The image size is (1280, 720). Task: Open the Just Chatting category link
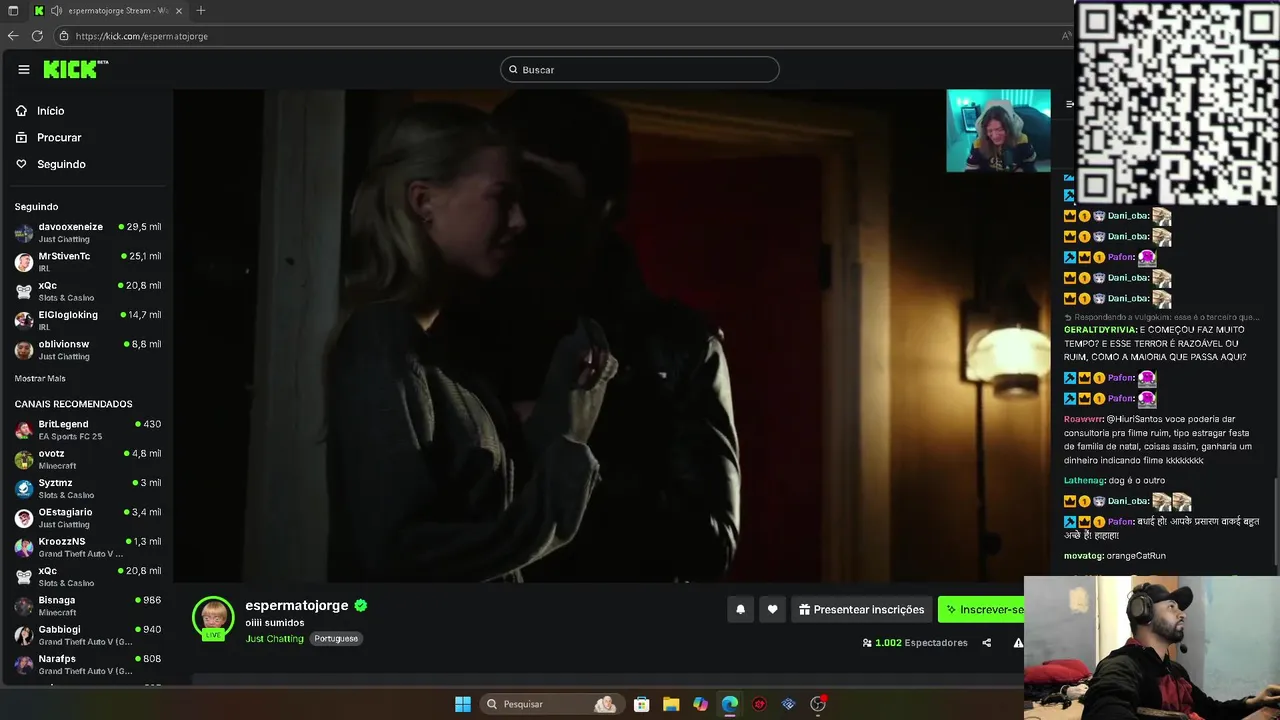[x=274, y=638]
